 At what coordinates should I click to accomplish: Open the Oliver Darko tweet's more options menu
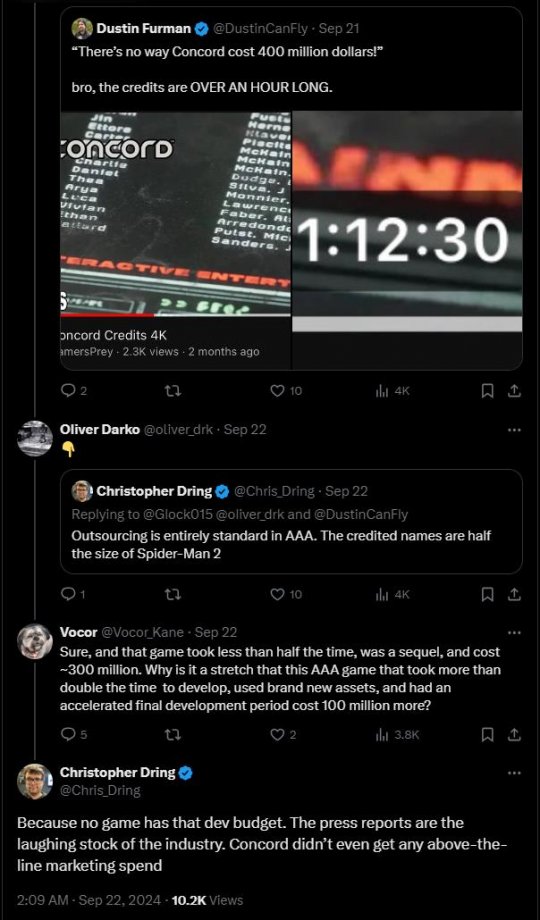pyautogui.click(x=514, y=430)
